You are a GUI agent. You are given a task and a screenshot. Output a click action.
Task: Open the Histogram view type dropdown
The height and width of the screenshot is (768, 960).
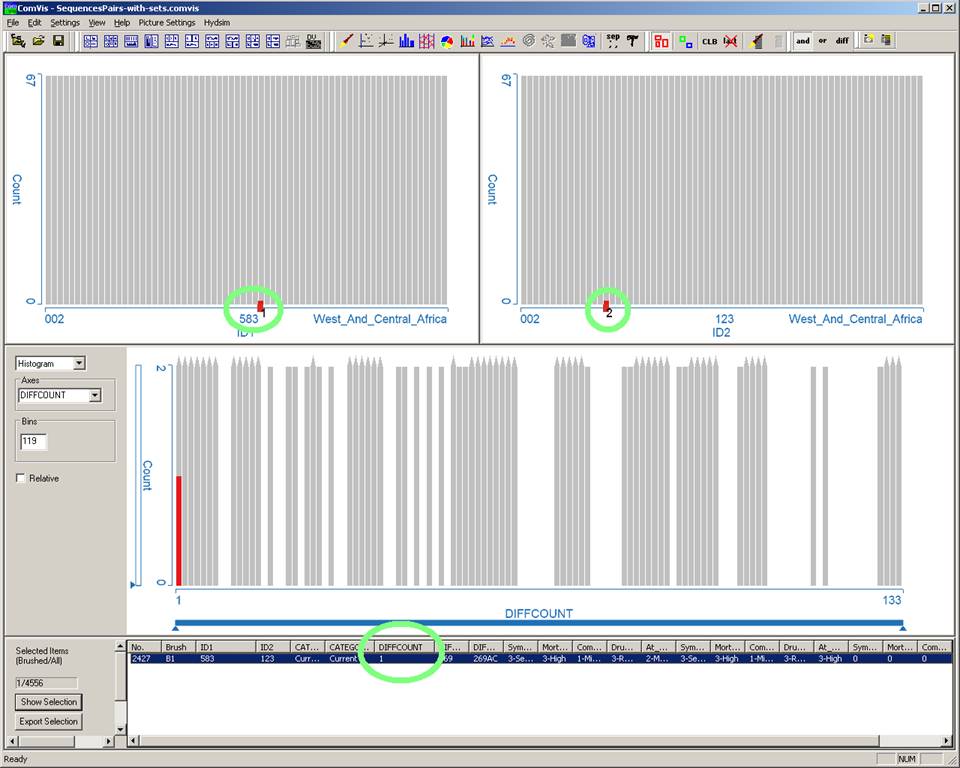(x=80, y=364)
